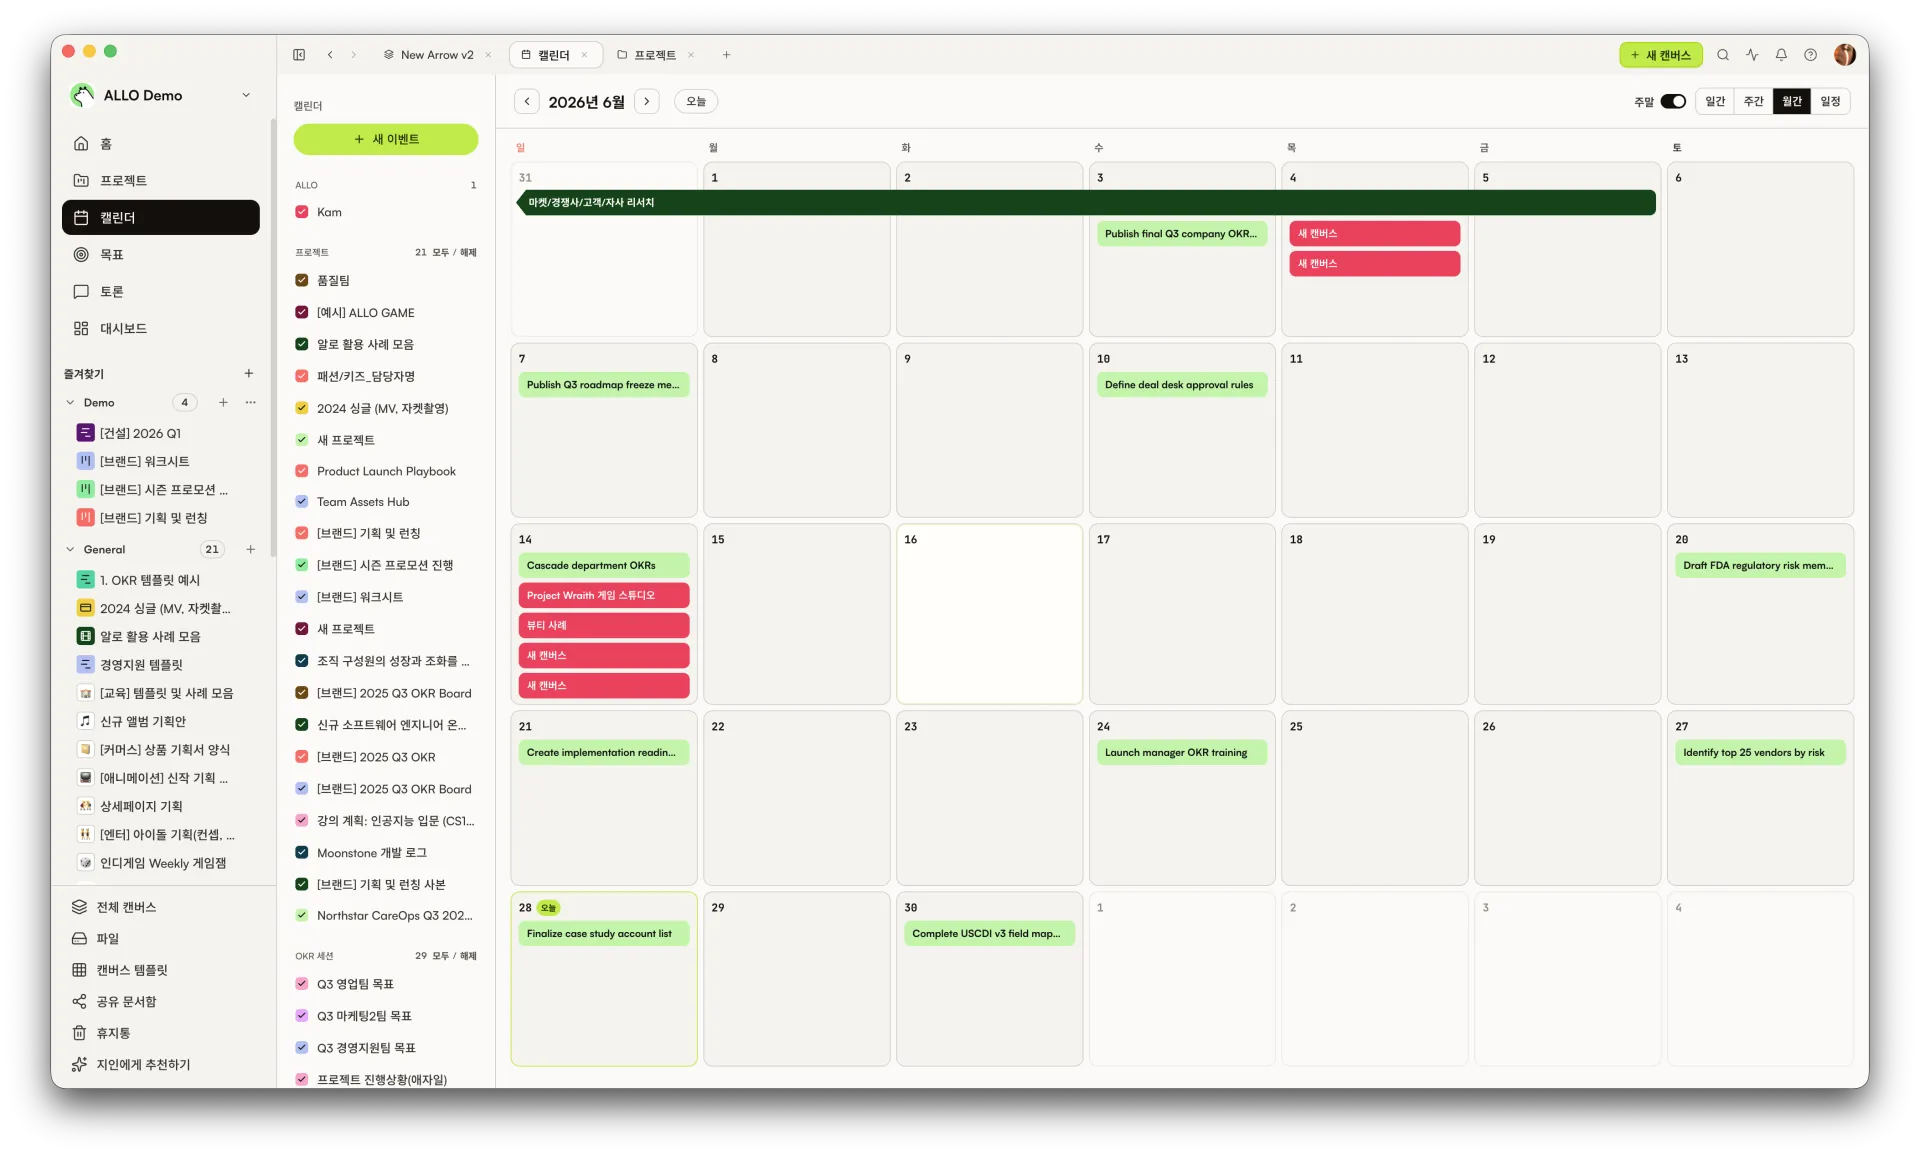The image size is (1920, 1156).
Task: Open Define deal desk approval rules event
Action: (x=1181, y=385)
